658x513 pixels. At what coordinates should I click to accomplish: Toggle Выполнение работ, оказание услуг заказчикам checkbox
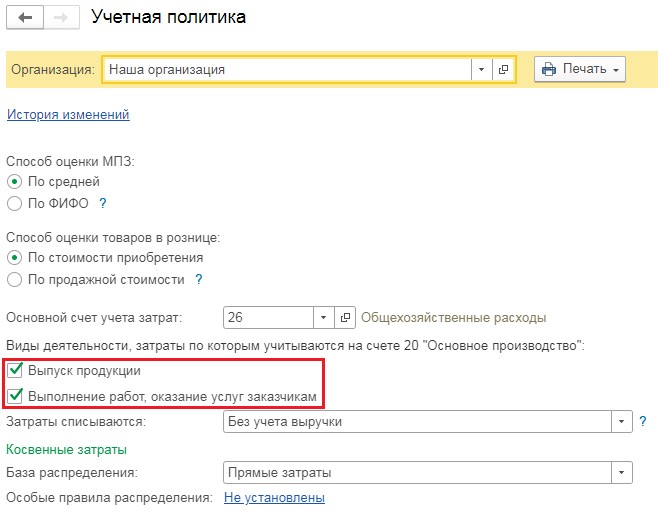coord(15,397)
